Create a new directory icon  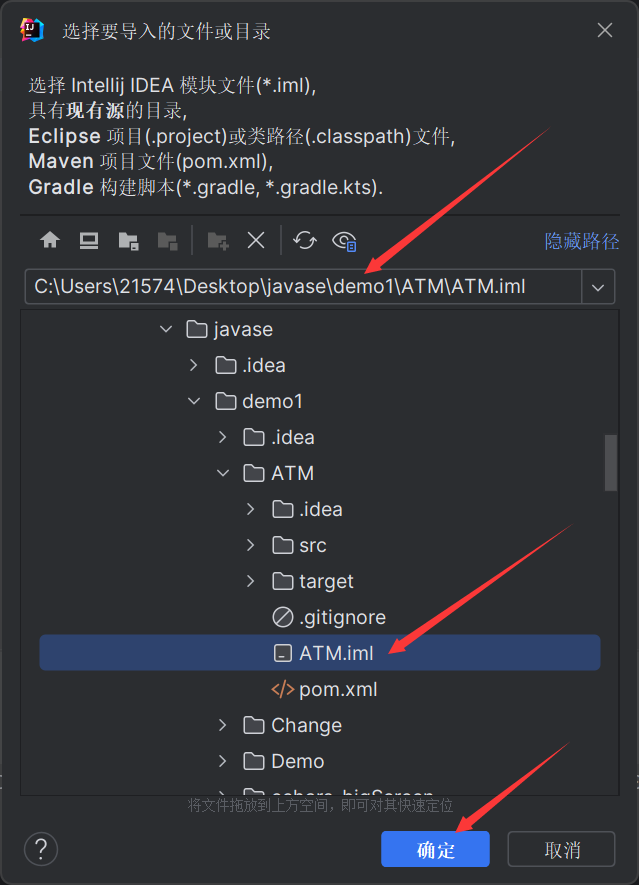click(217, 241)
